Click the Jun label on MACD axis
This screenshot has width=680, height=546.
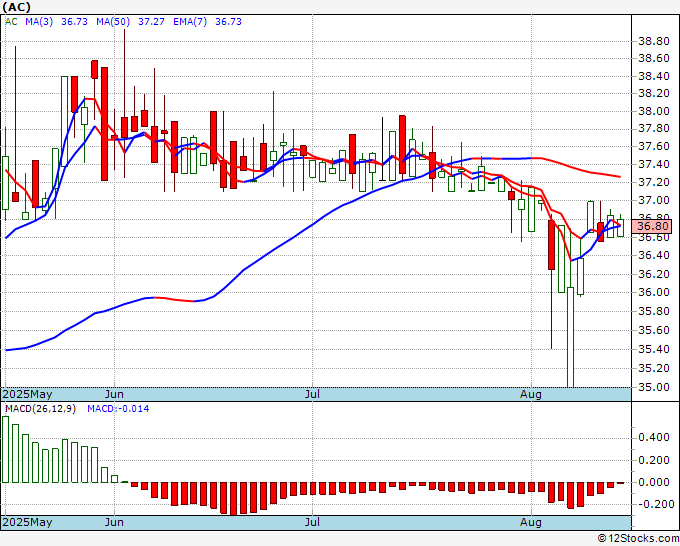114,522
